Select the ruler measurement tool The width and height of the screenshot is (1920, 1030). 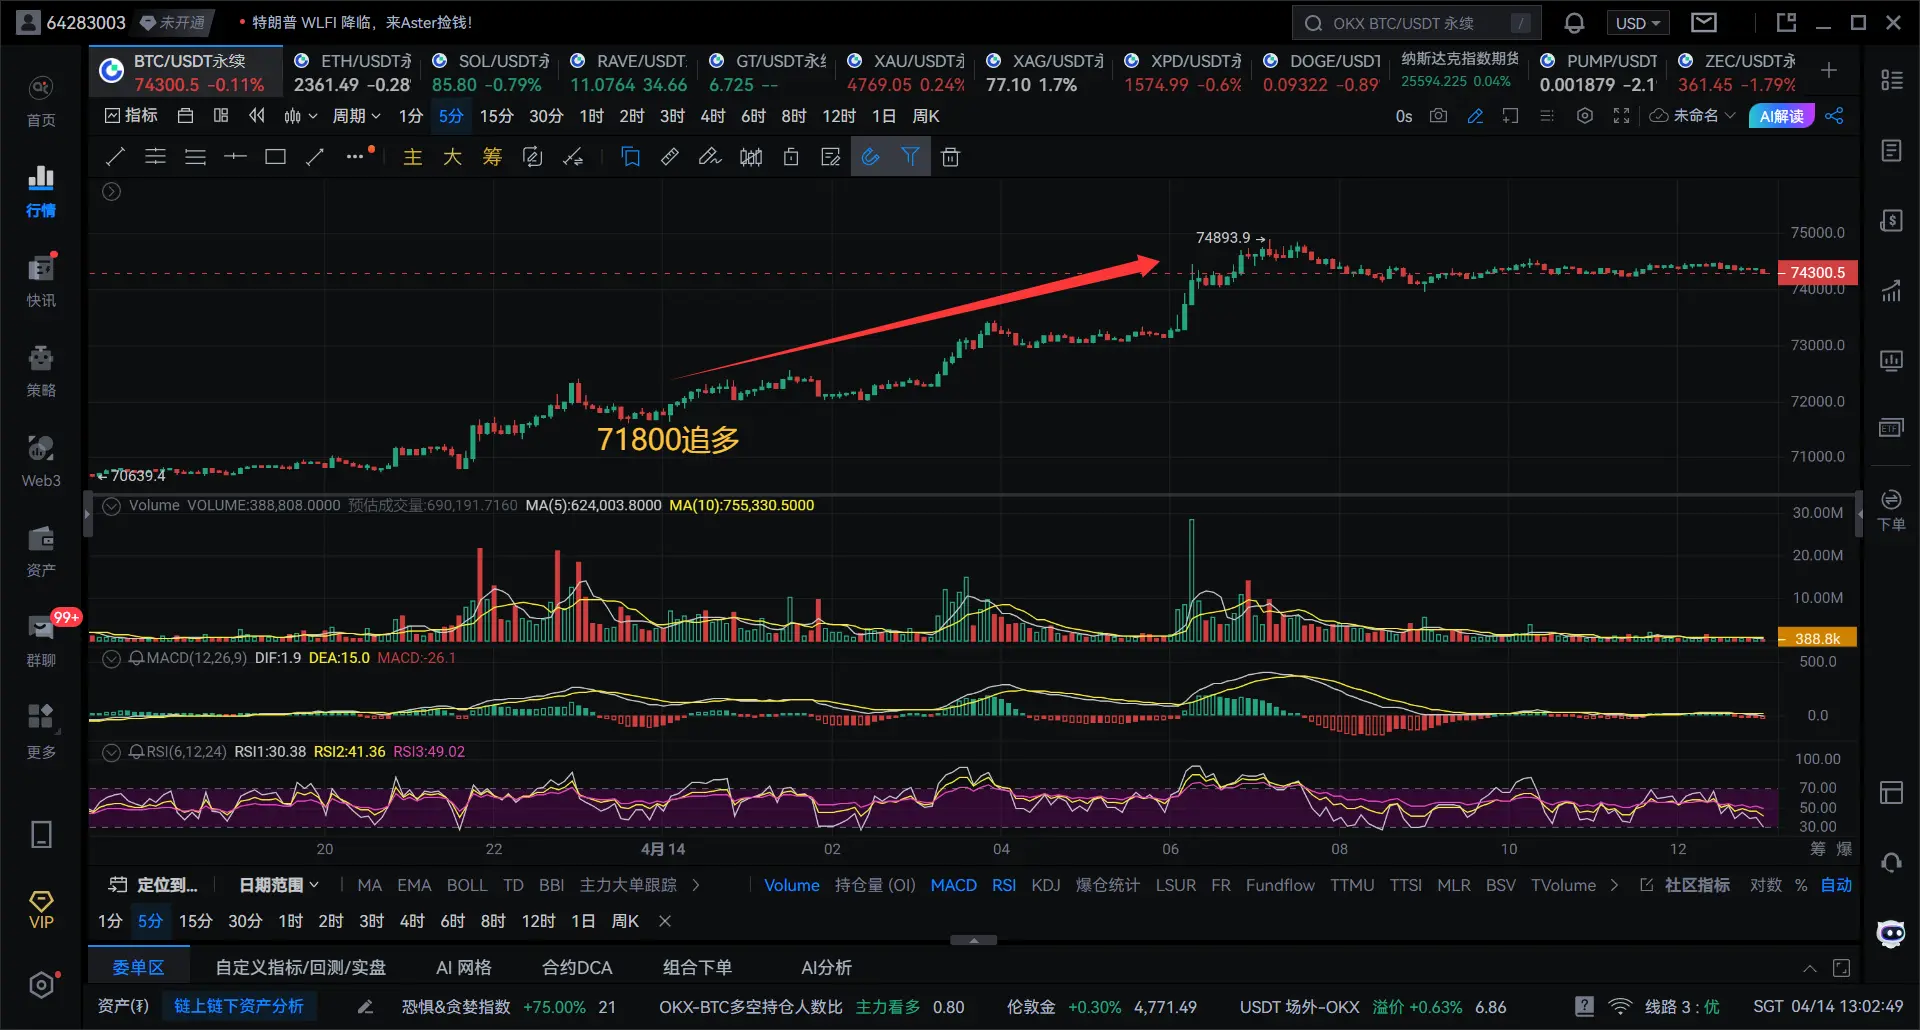(670, 157)
